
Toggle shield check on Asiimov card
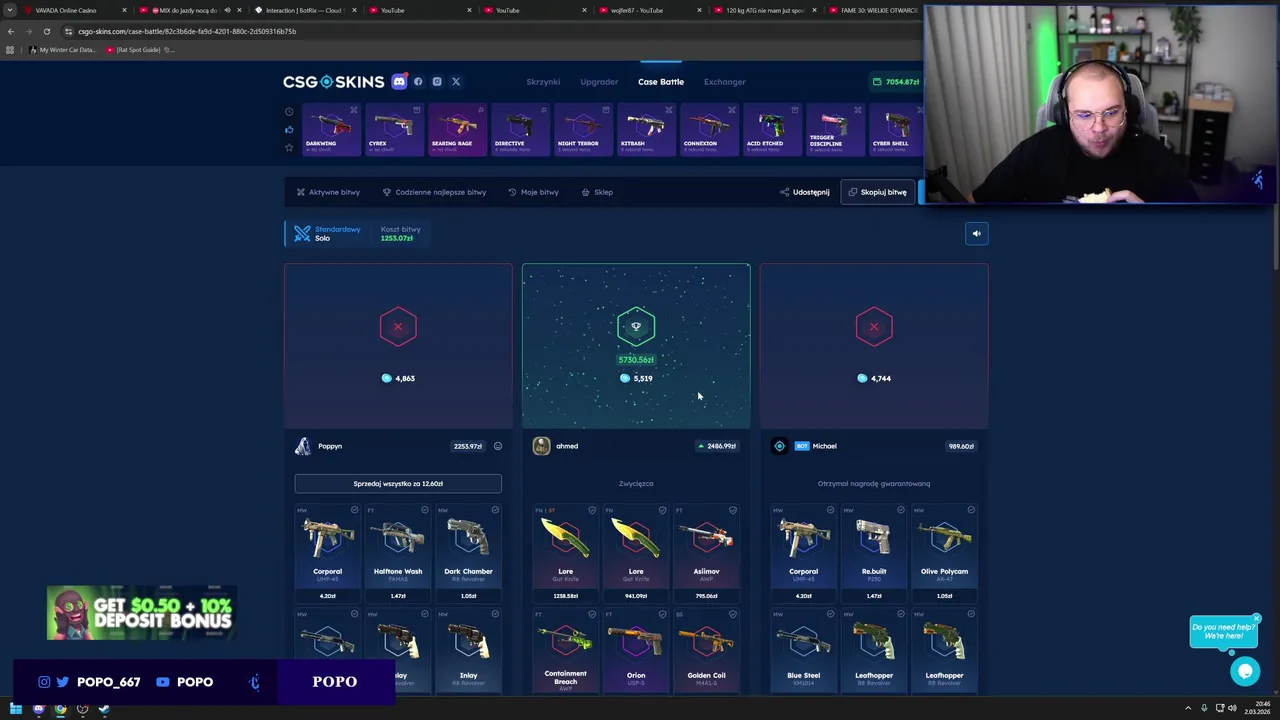point(733,510)
